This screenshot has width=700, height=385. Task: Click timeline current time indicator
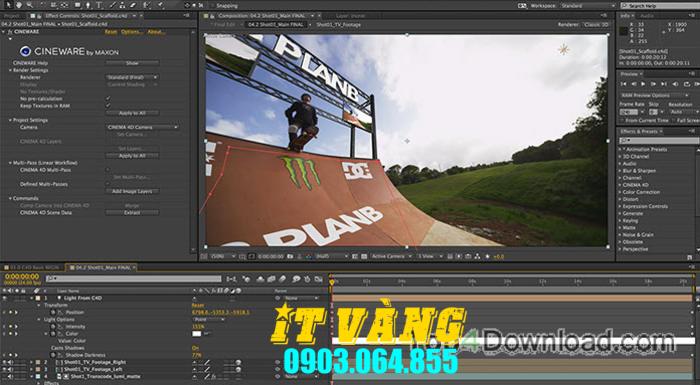pyautogui.click(x=332, y=282)
